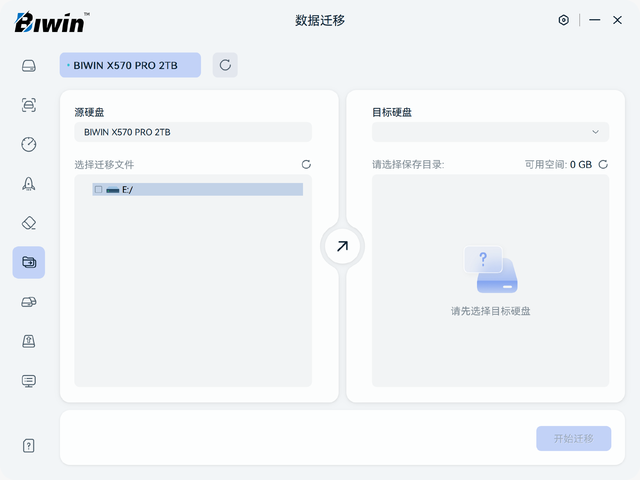640x480 pixels.
Task: Refresh device list next to BIWIN tab
Action: pyautogui.click(x=225, y=65)
